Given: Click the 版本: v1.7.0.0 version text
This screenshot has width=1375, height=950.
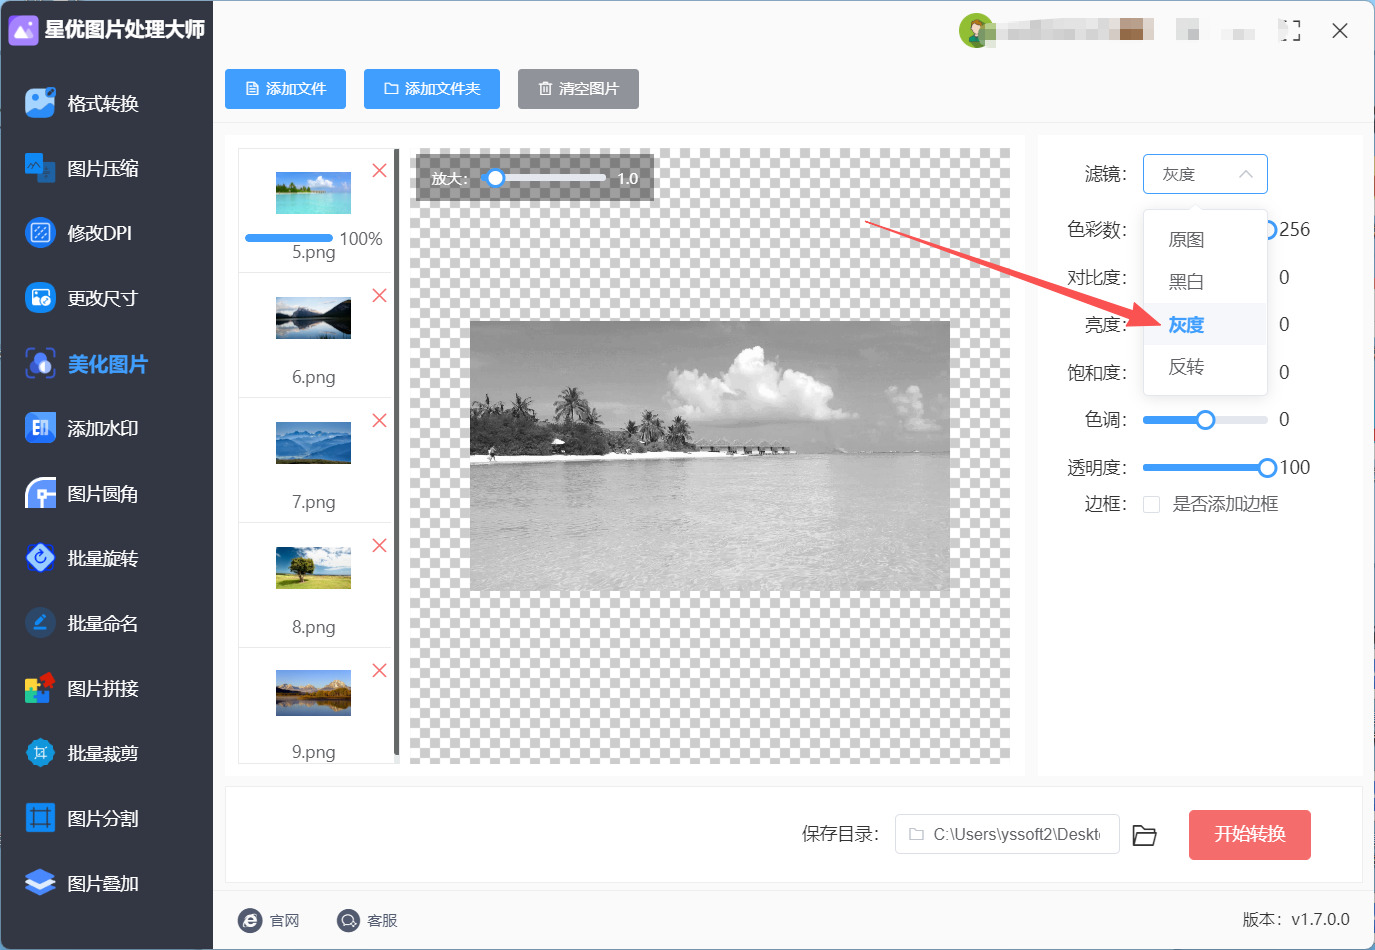Looking at the screenshot, I should click(x=1296, y=920).
